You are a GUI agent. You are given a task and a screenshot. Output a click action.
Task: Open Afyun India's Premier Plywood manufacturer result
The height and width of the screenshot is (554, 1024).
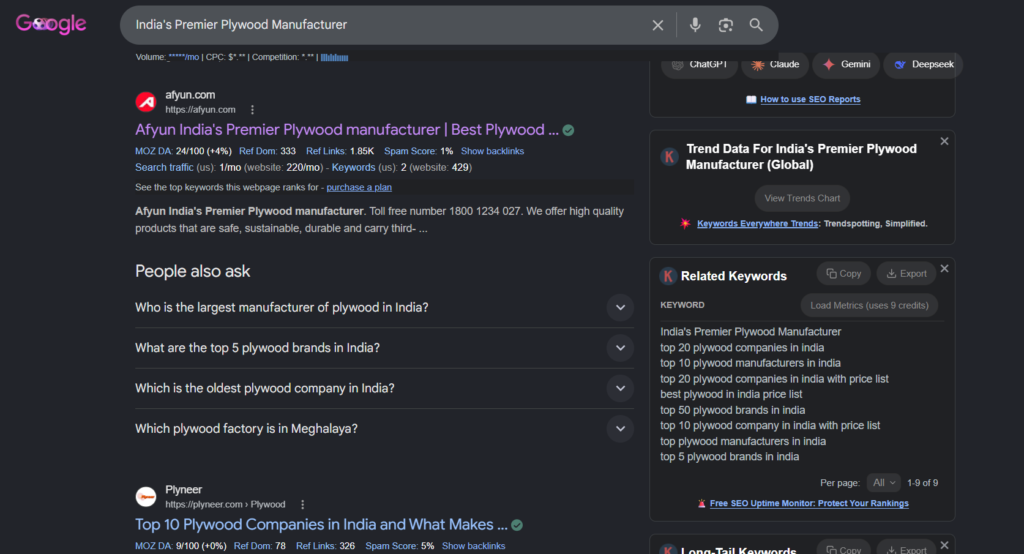click(x=347, y=129)
